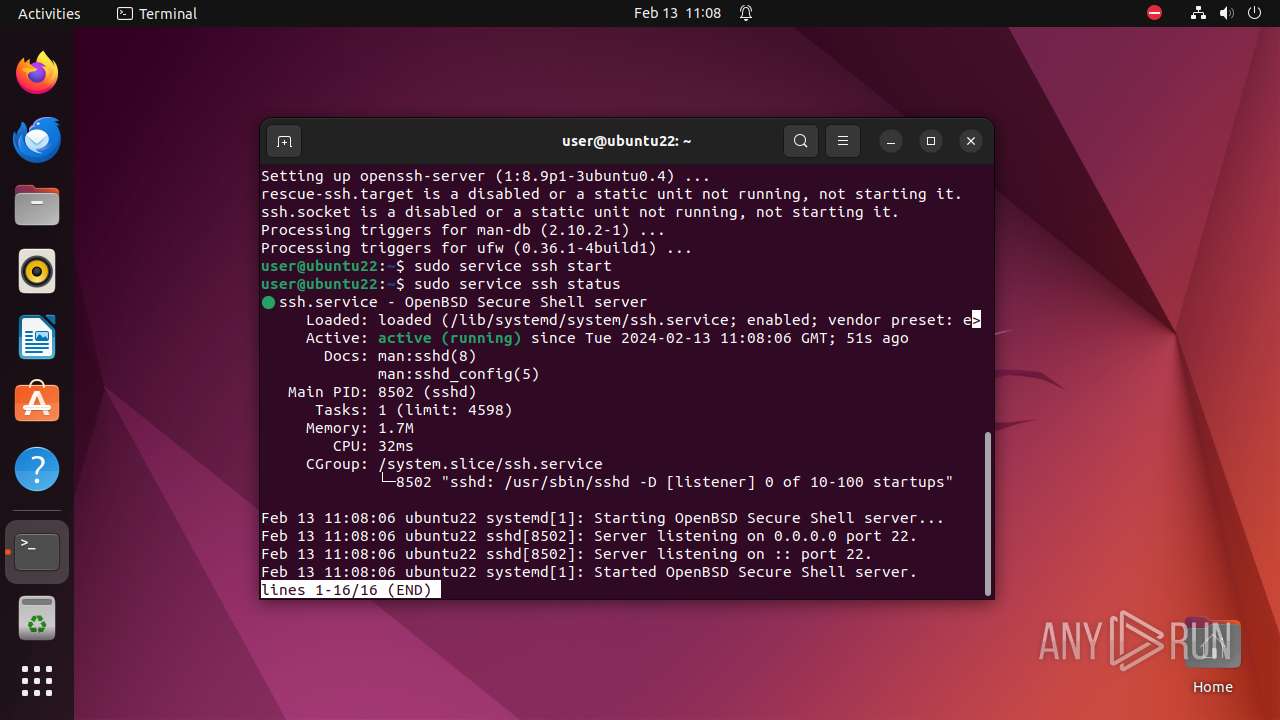The image size is (1280, 720).
Task: Click 'Memory: 1.7M' line
Action: [x=360, y=428]
